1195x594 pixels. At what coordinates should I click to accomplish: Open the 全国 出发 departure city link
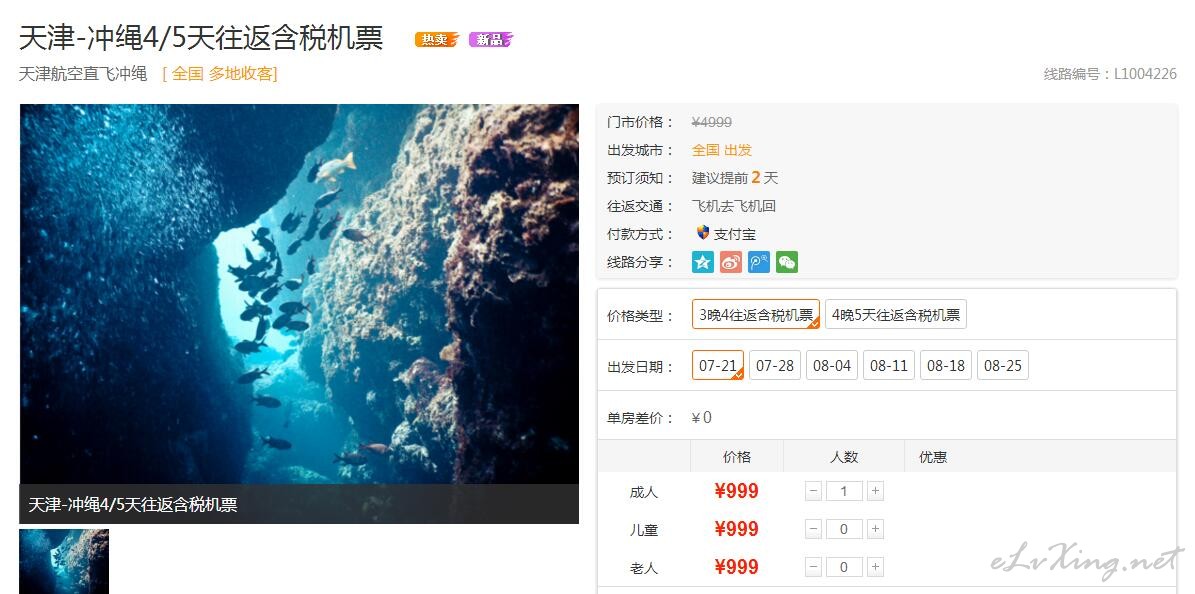coord(722,150)
